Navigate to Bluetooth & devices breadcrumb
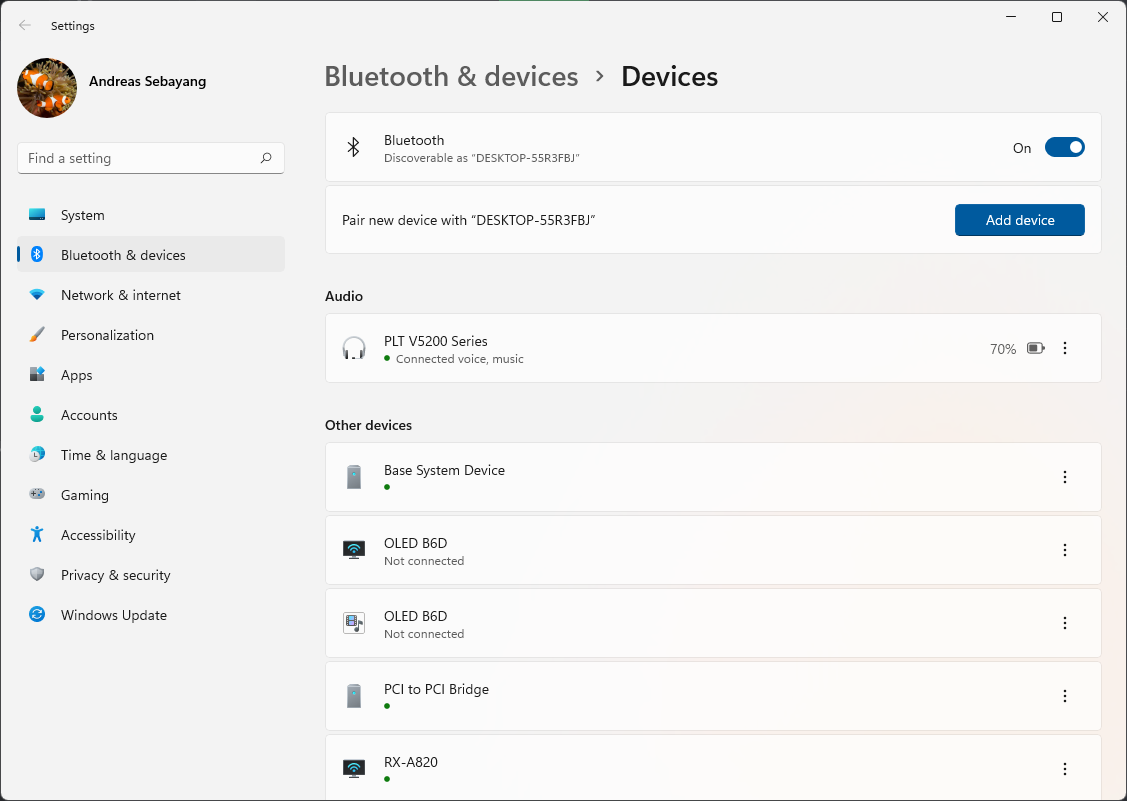 coord(451,77)
